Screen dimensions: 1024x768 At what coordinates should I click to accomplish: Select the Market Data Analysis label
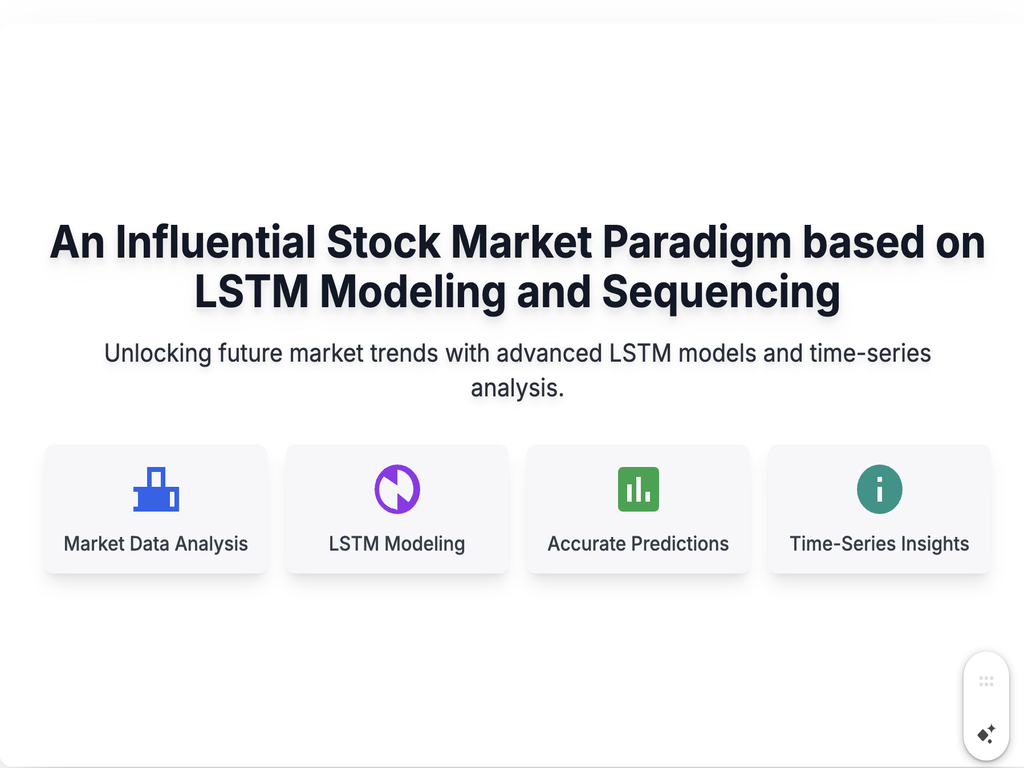[156, 544]
